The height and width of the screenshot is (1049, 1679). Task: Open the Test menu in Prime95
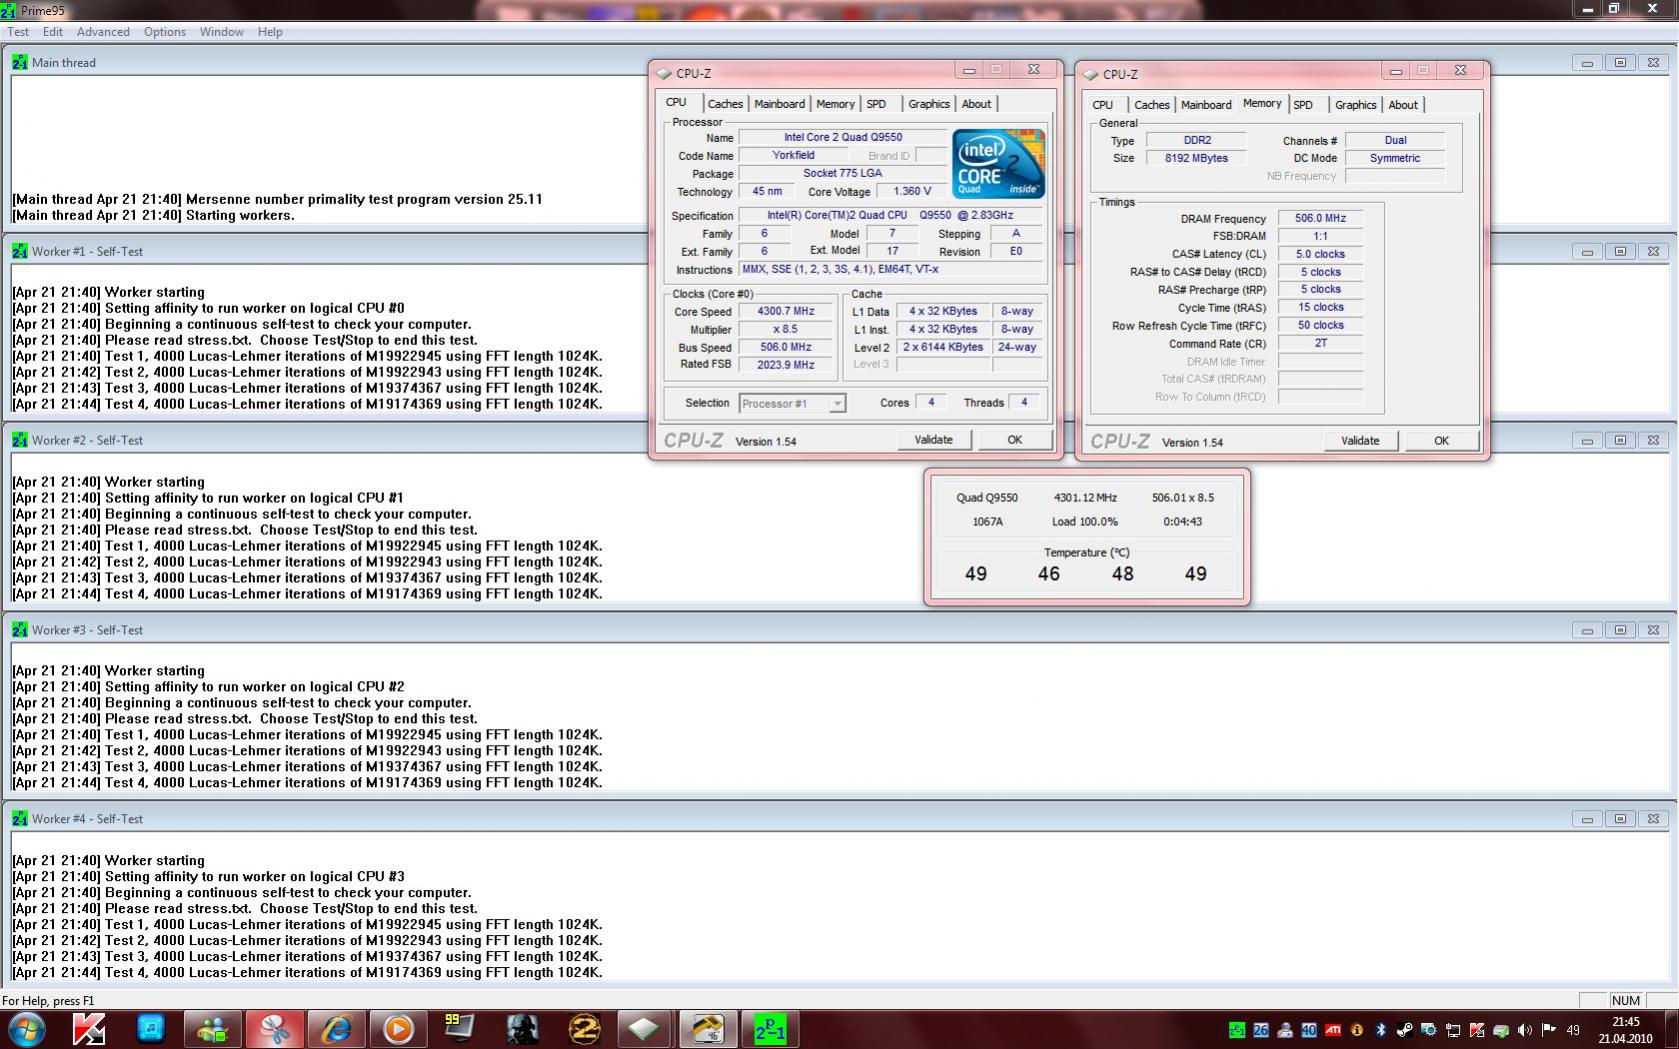tap(18, 32)
